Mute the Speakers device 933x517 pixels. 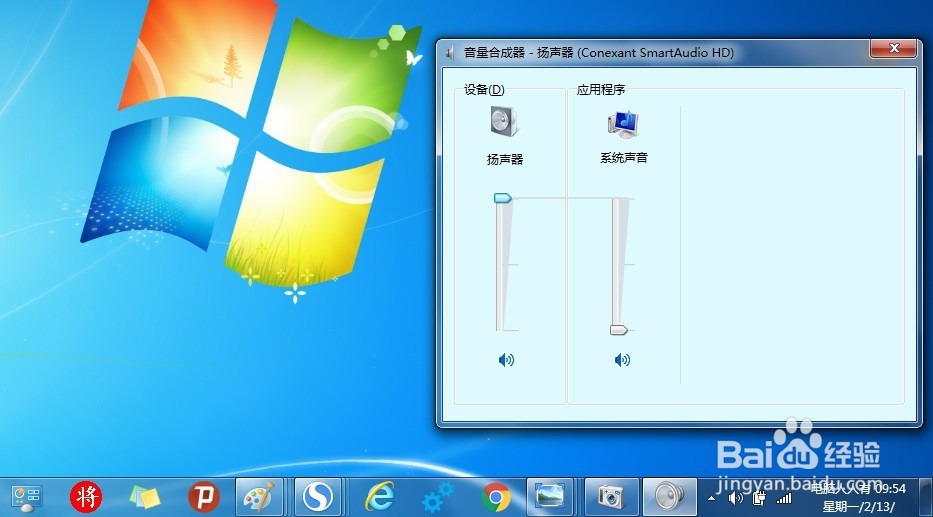[506, 359]
